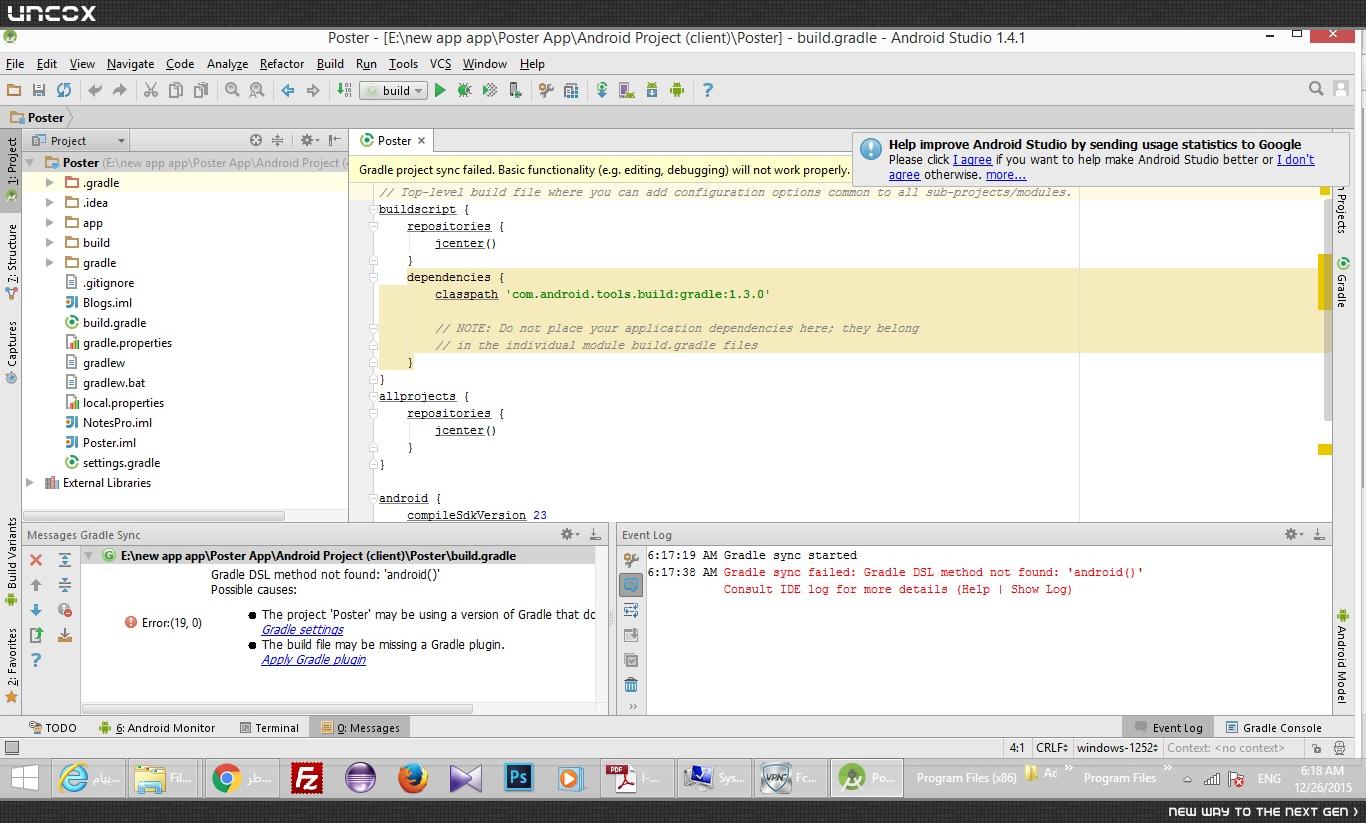Click the Search Everywhere magnifier icon

(x=1316, y=89)
